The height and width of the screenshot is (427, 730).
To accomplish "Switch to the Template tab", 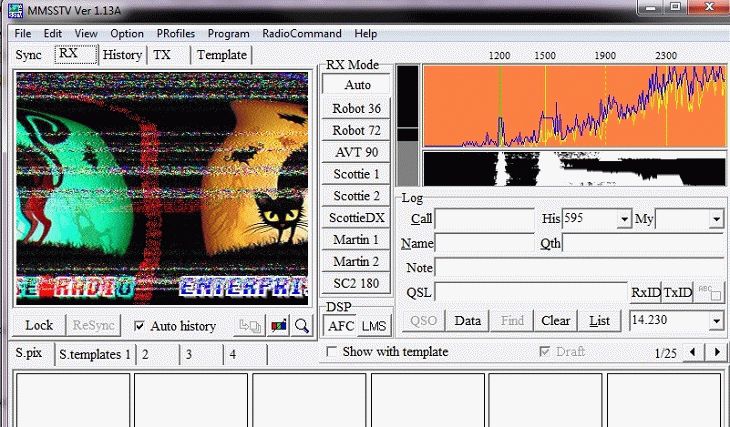I will (222, 55).
